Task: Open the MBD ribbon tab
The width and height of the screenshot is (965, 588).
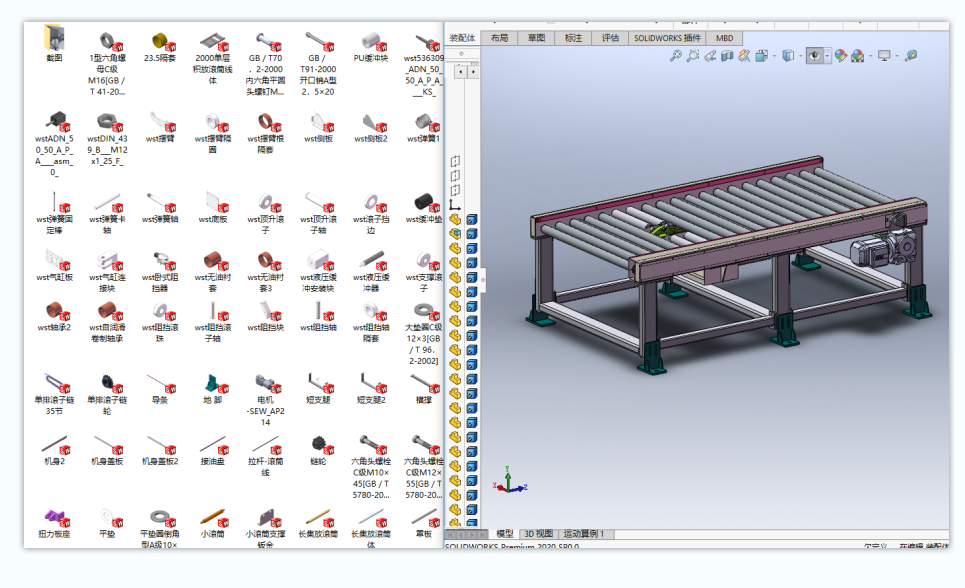Action: (x=724, y=38)
